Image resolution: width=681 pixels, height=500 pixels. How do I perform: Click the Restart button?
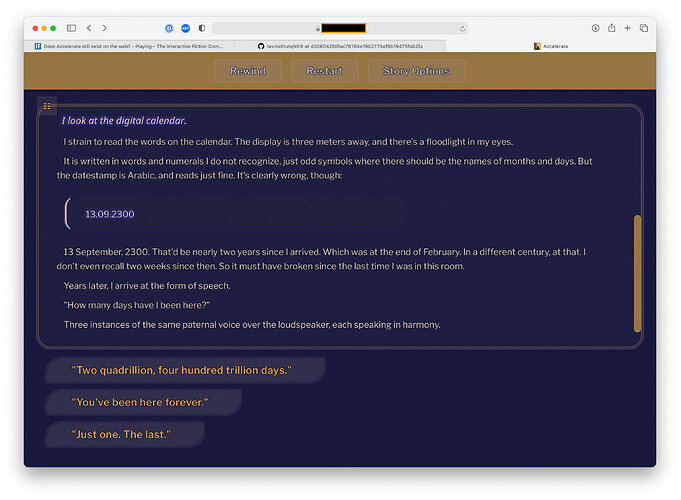(324, 71)
